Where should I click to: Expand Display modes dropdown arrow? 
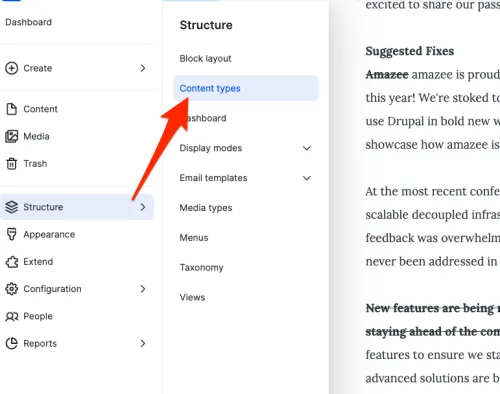point(307,148)
